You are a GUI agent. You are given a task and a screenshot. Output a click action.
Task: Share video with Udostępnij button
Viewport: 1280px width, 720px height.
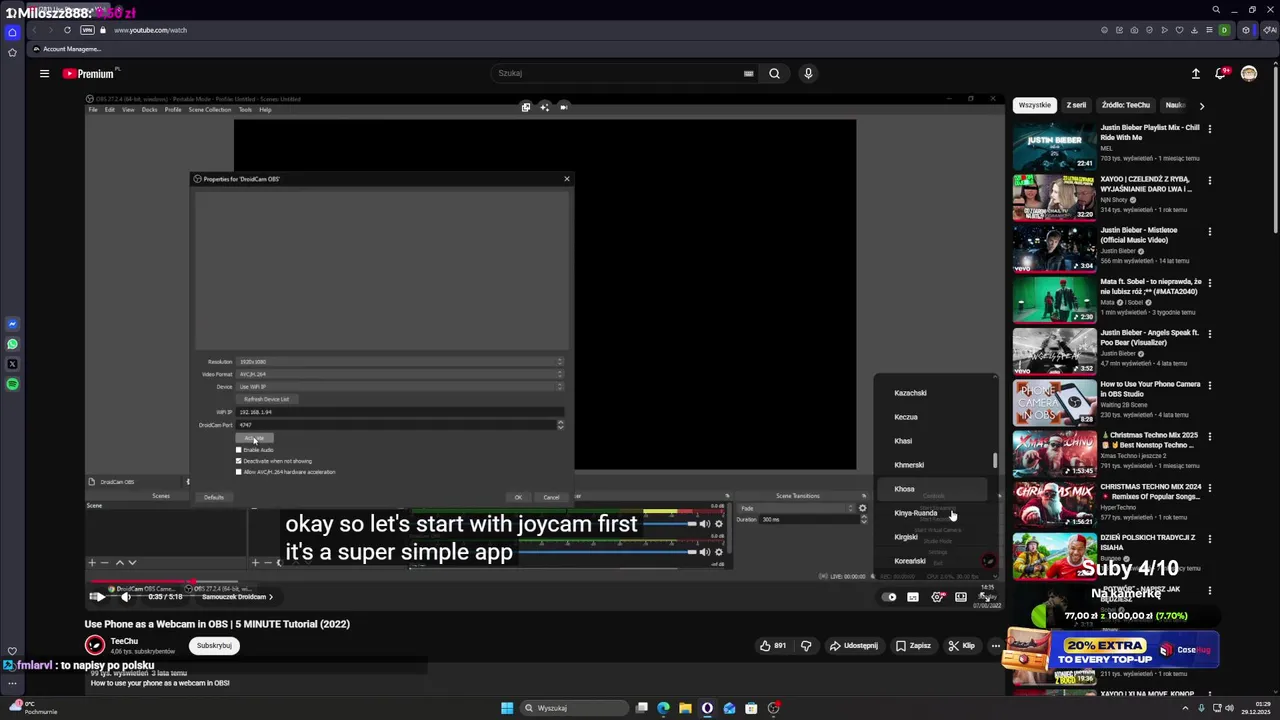854,646
